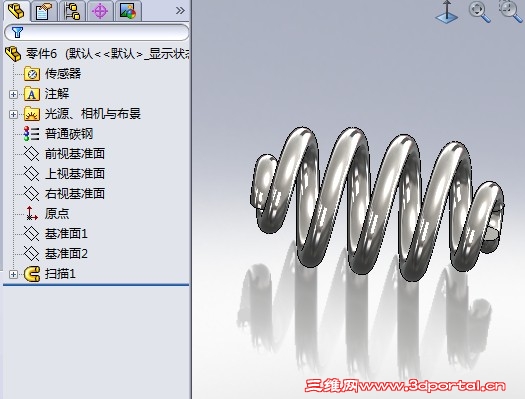Click the view orientation normal-to icon
Image resolution: width=525 pixels, height=399 pixels.
click(447, 12)
